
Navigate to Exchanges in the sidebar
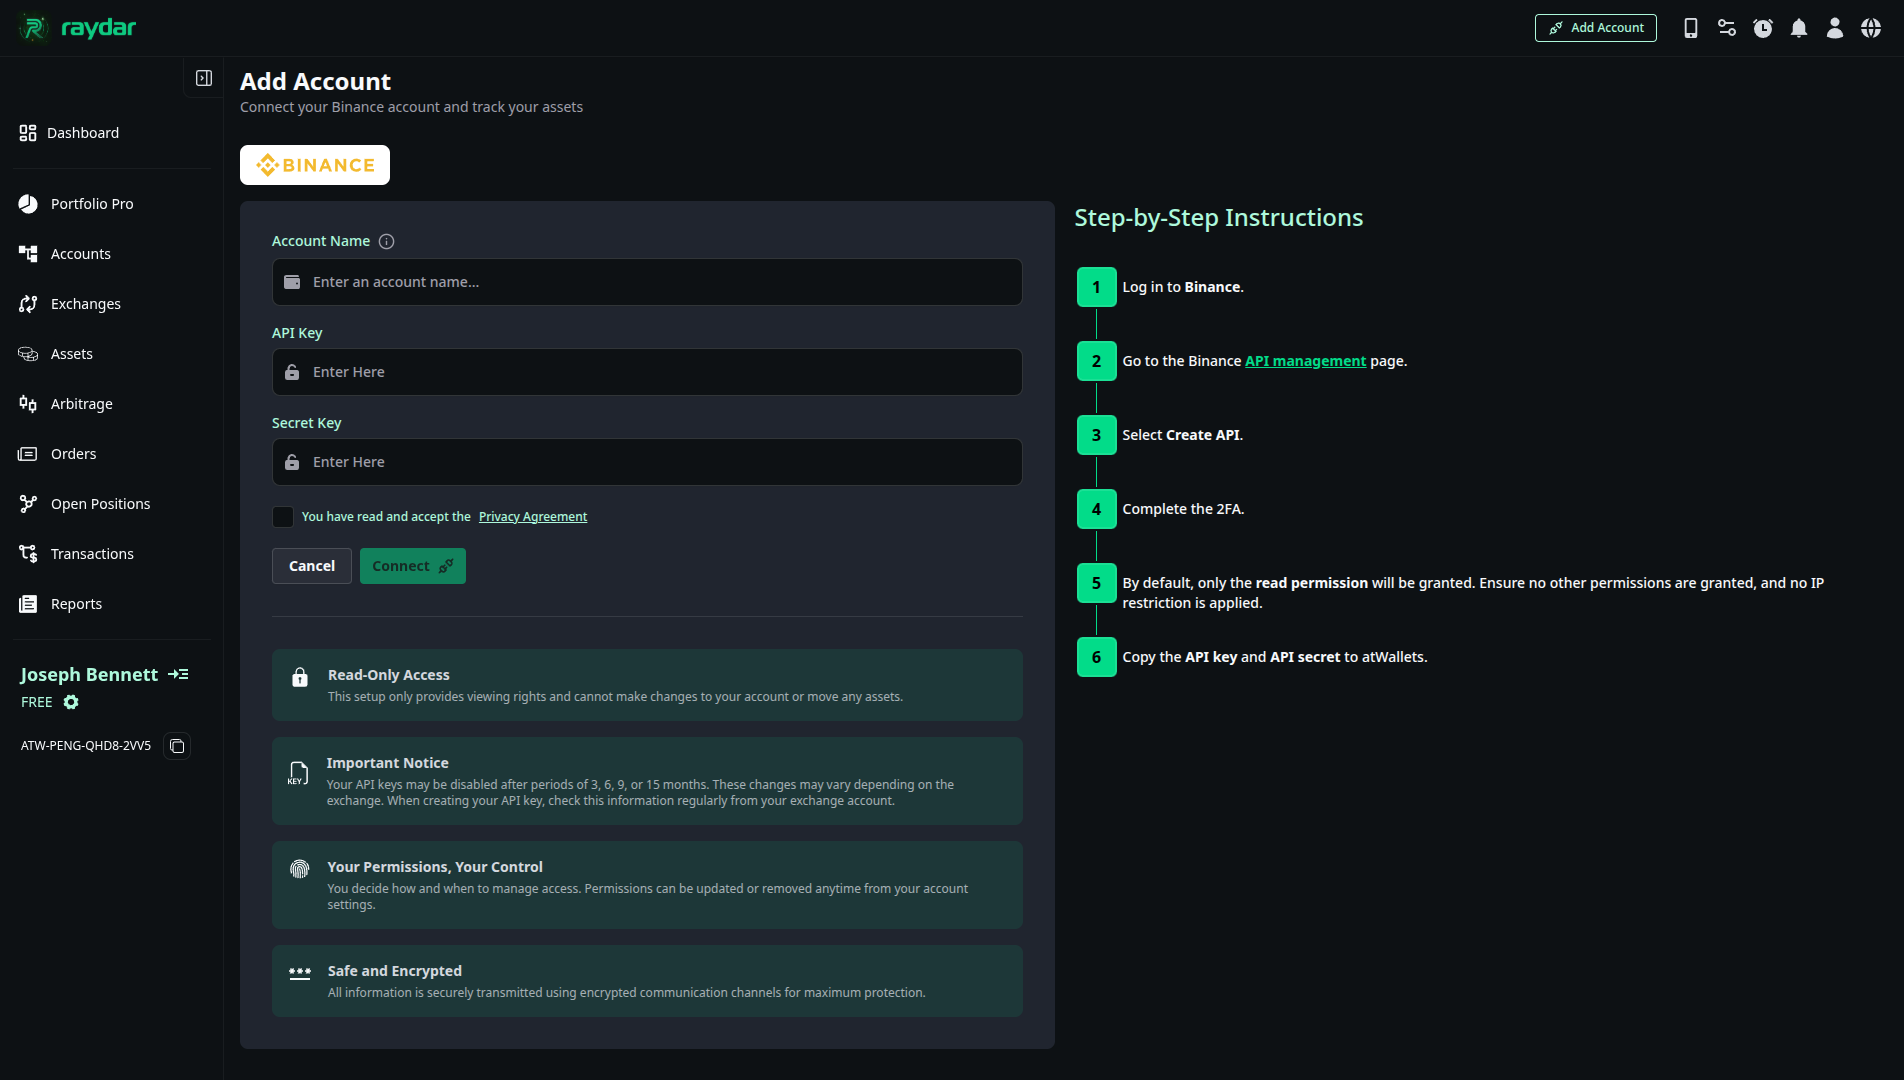[x=85, y=304]
